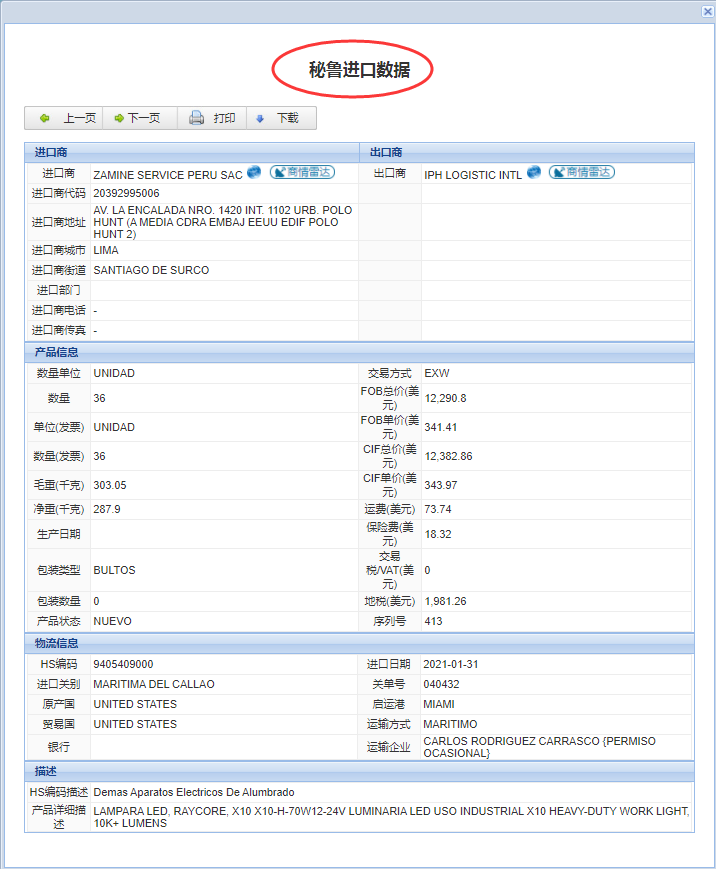The width and height of the screenshot is (716, 869).
Task: Close the dialog with top-right X
Action: [x=707, y=10]
